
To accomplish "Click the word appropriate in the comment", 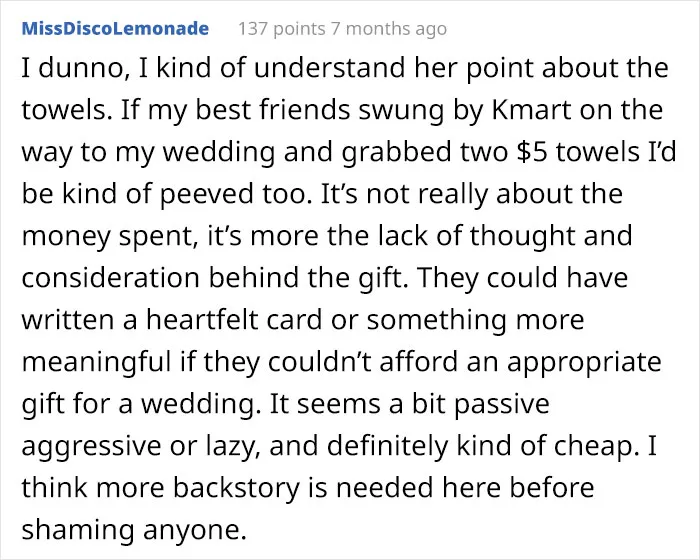I will pos(584,363).
